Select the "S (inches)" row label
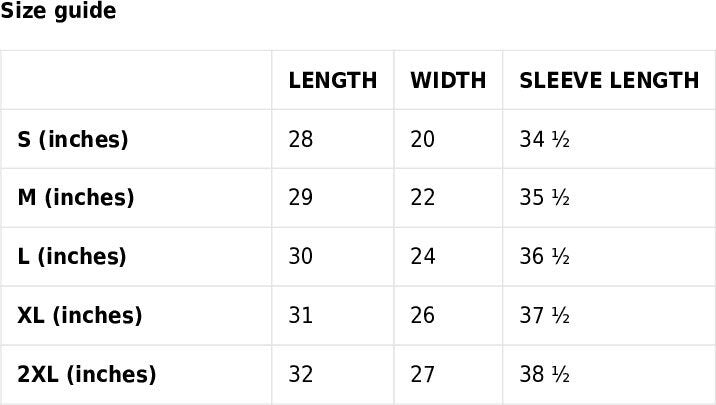 click(x=73, y=139)
